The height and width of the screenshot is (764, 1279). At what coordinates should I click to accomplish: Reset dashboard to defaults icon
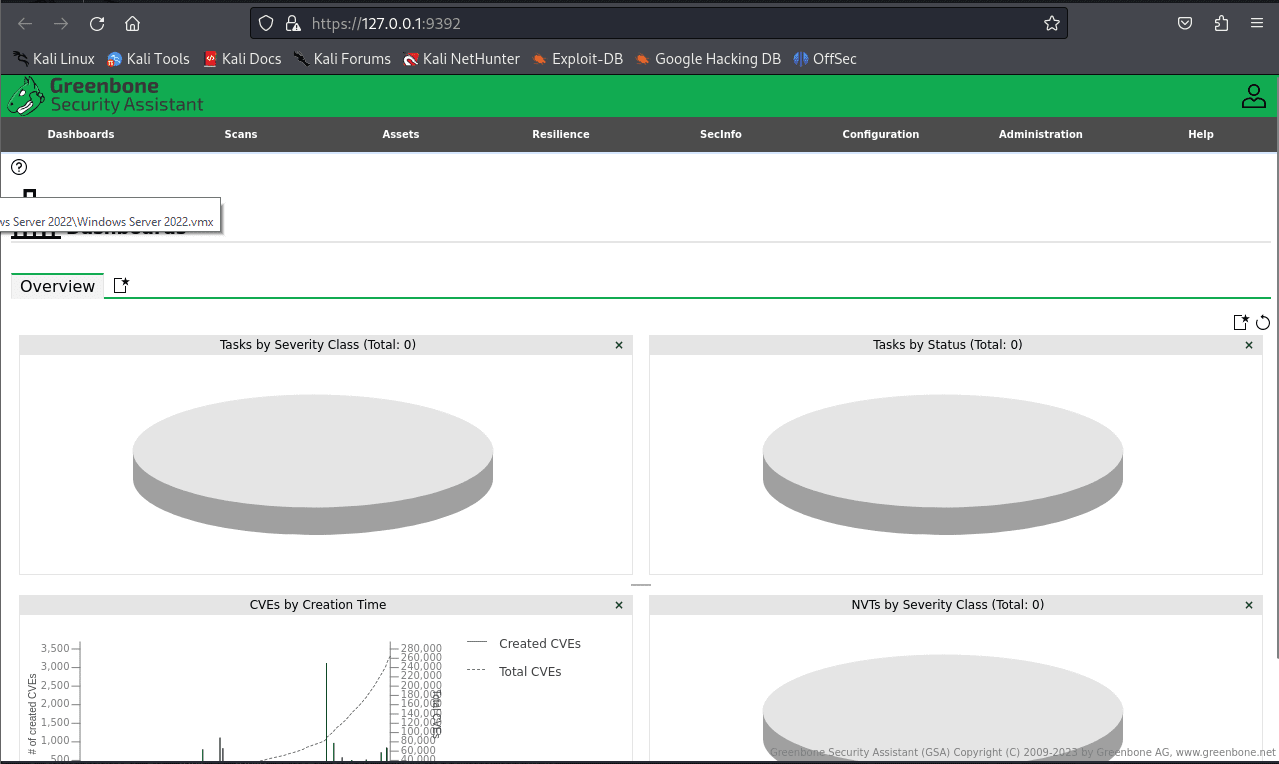[1263, 322]
